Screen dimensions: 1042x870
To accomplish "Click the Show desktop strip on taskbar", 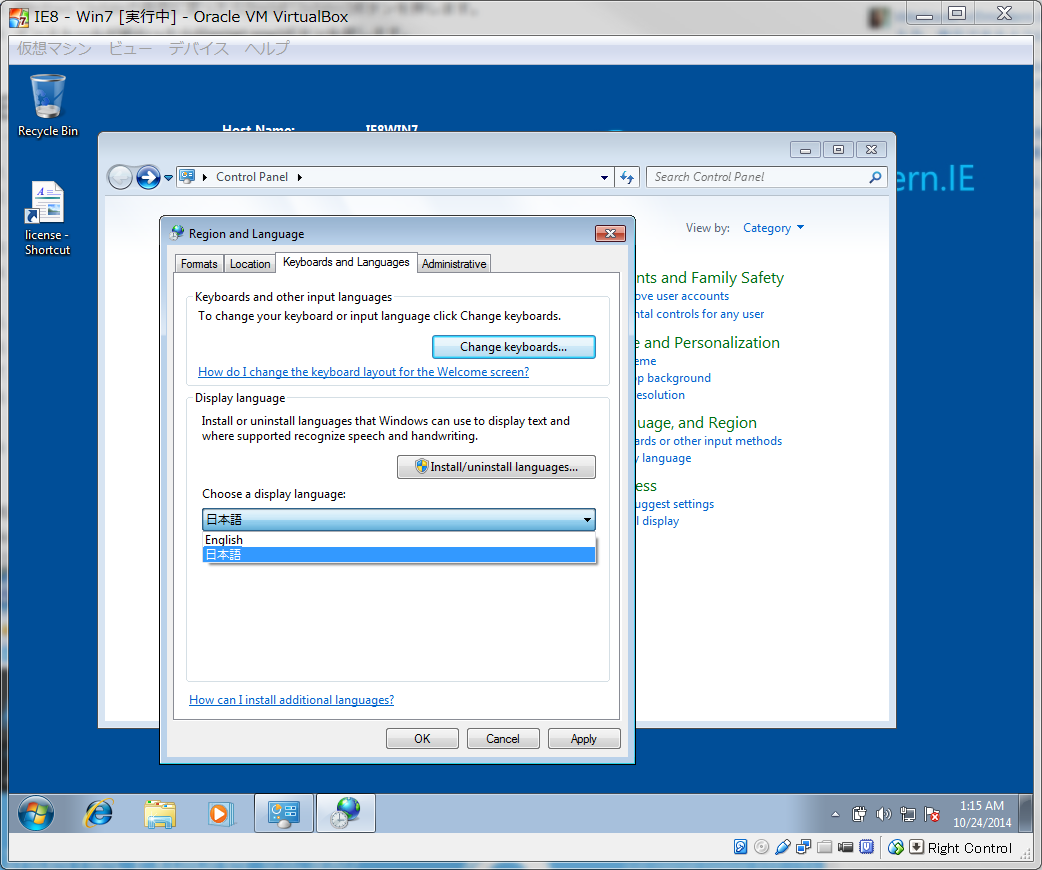I will point(1027,813).
